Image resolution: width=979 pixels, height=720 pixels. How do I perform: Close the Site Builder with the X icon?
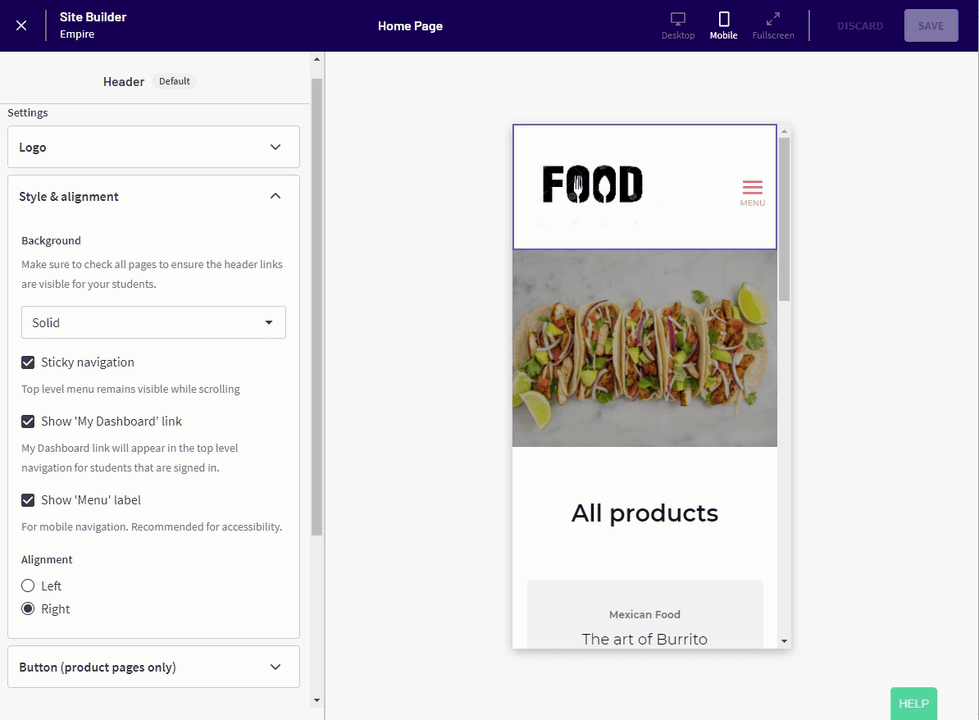[x=21, y=26]
